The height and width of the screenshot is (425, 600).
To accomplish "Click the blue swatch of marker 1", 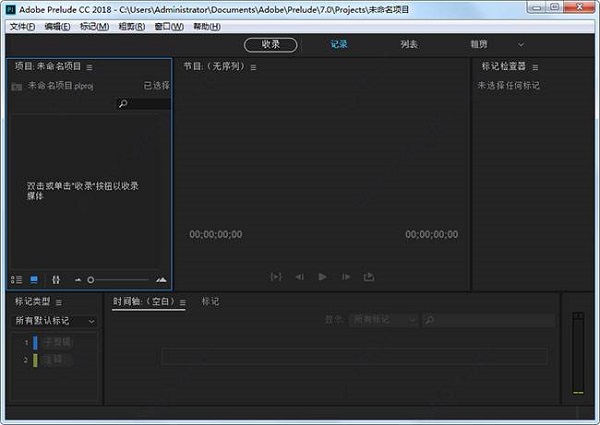I will [x=35, y=343].
